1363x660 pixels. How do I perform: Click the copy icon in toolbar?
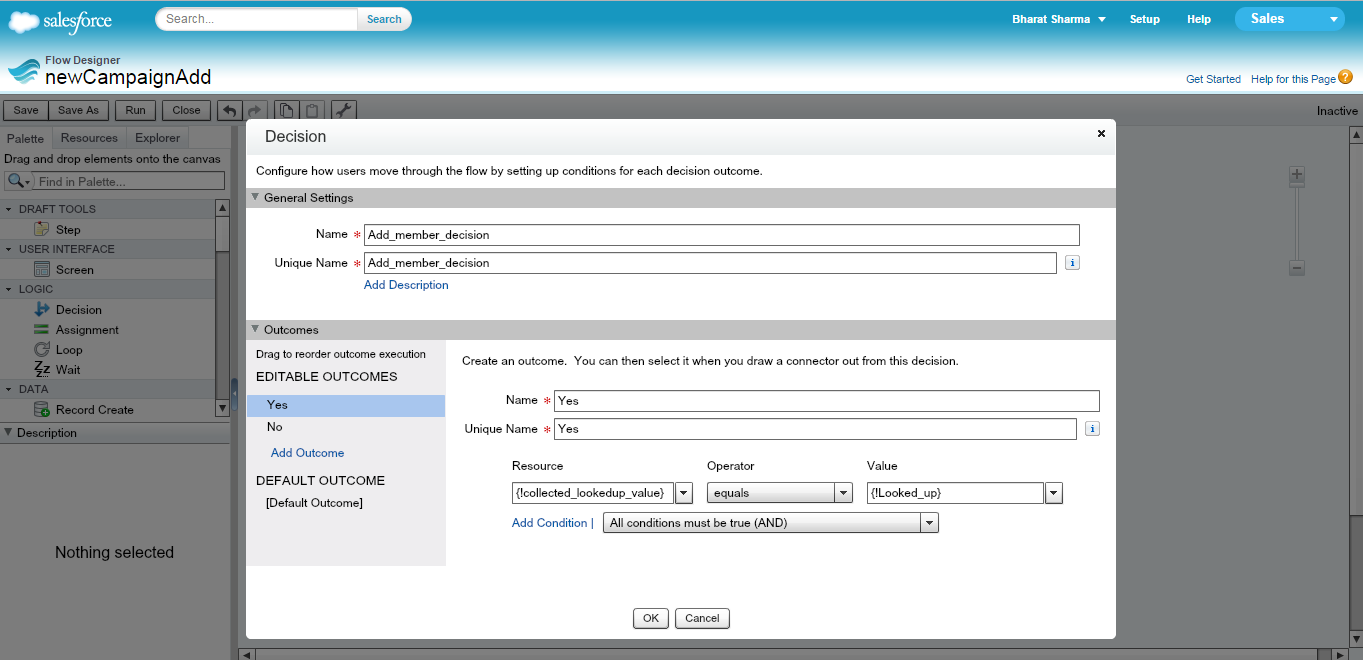pyautogui.click(x=286, y=110)
